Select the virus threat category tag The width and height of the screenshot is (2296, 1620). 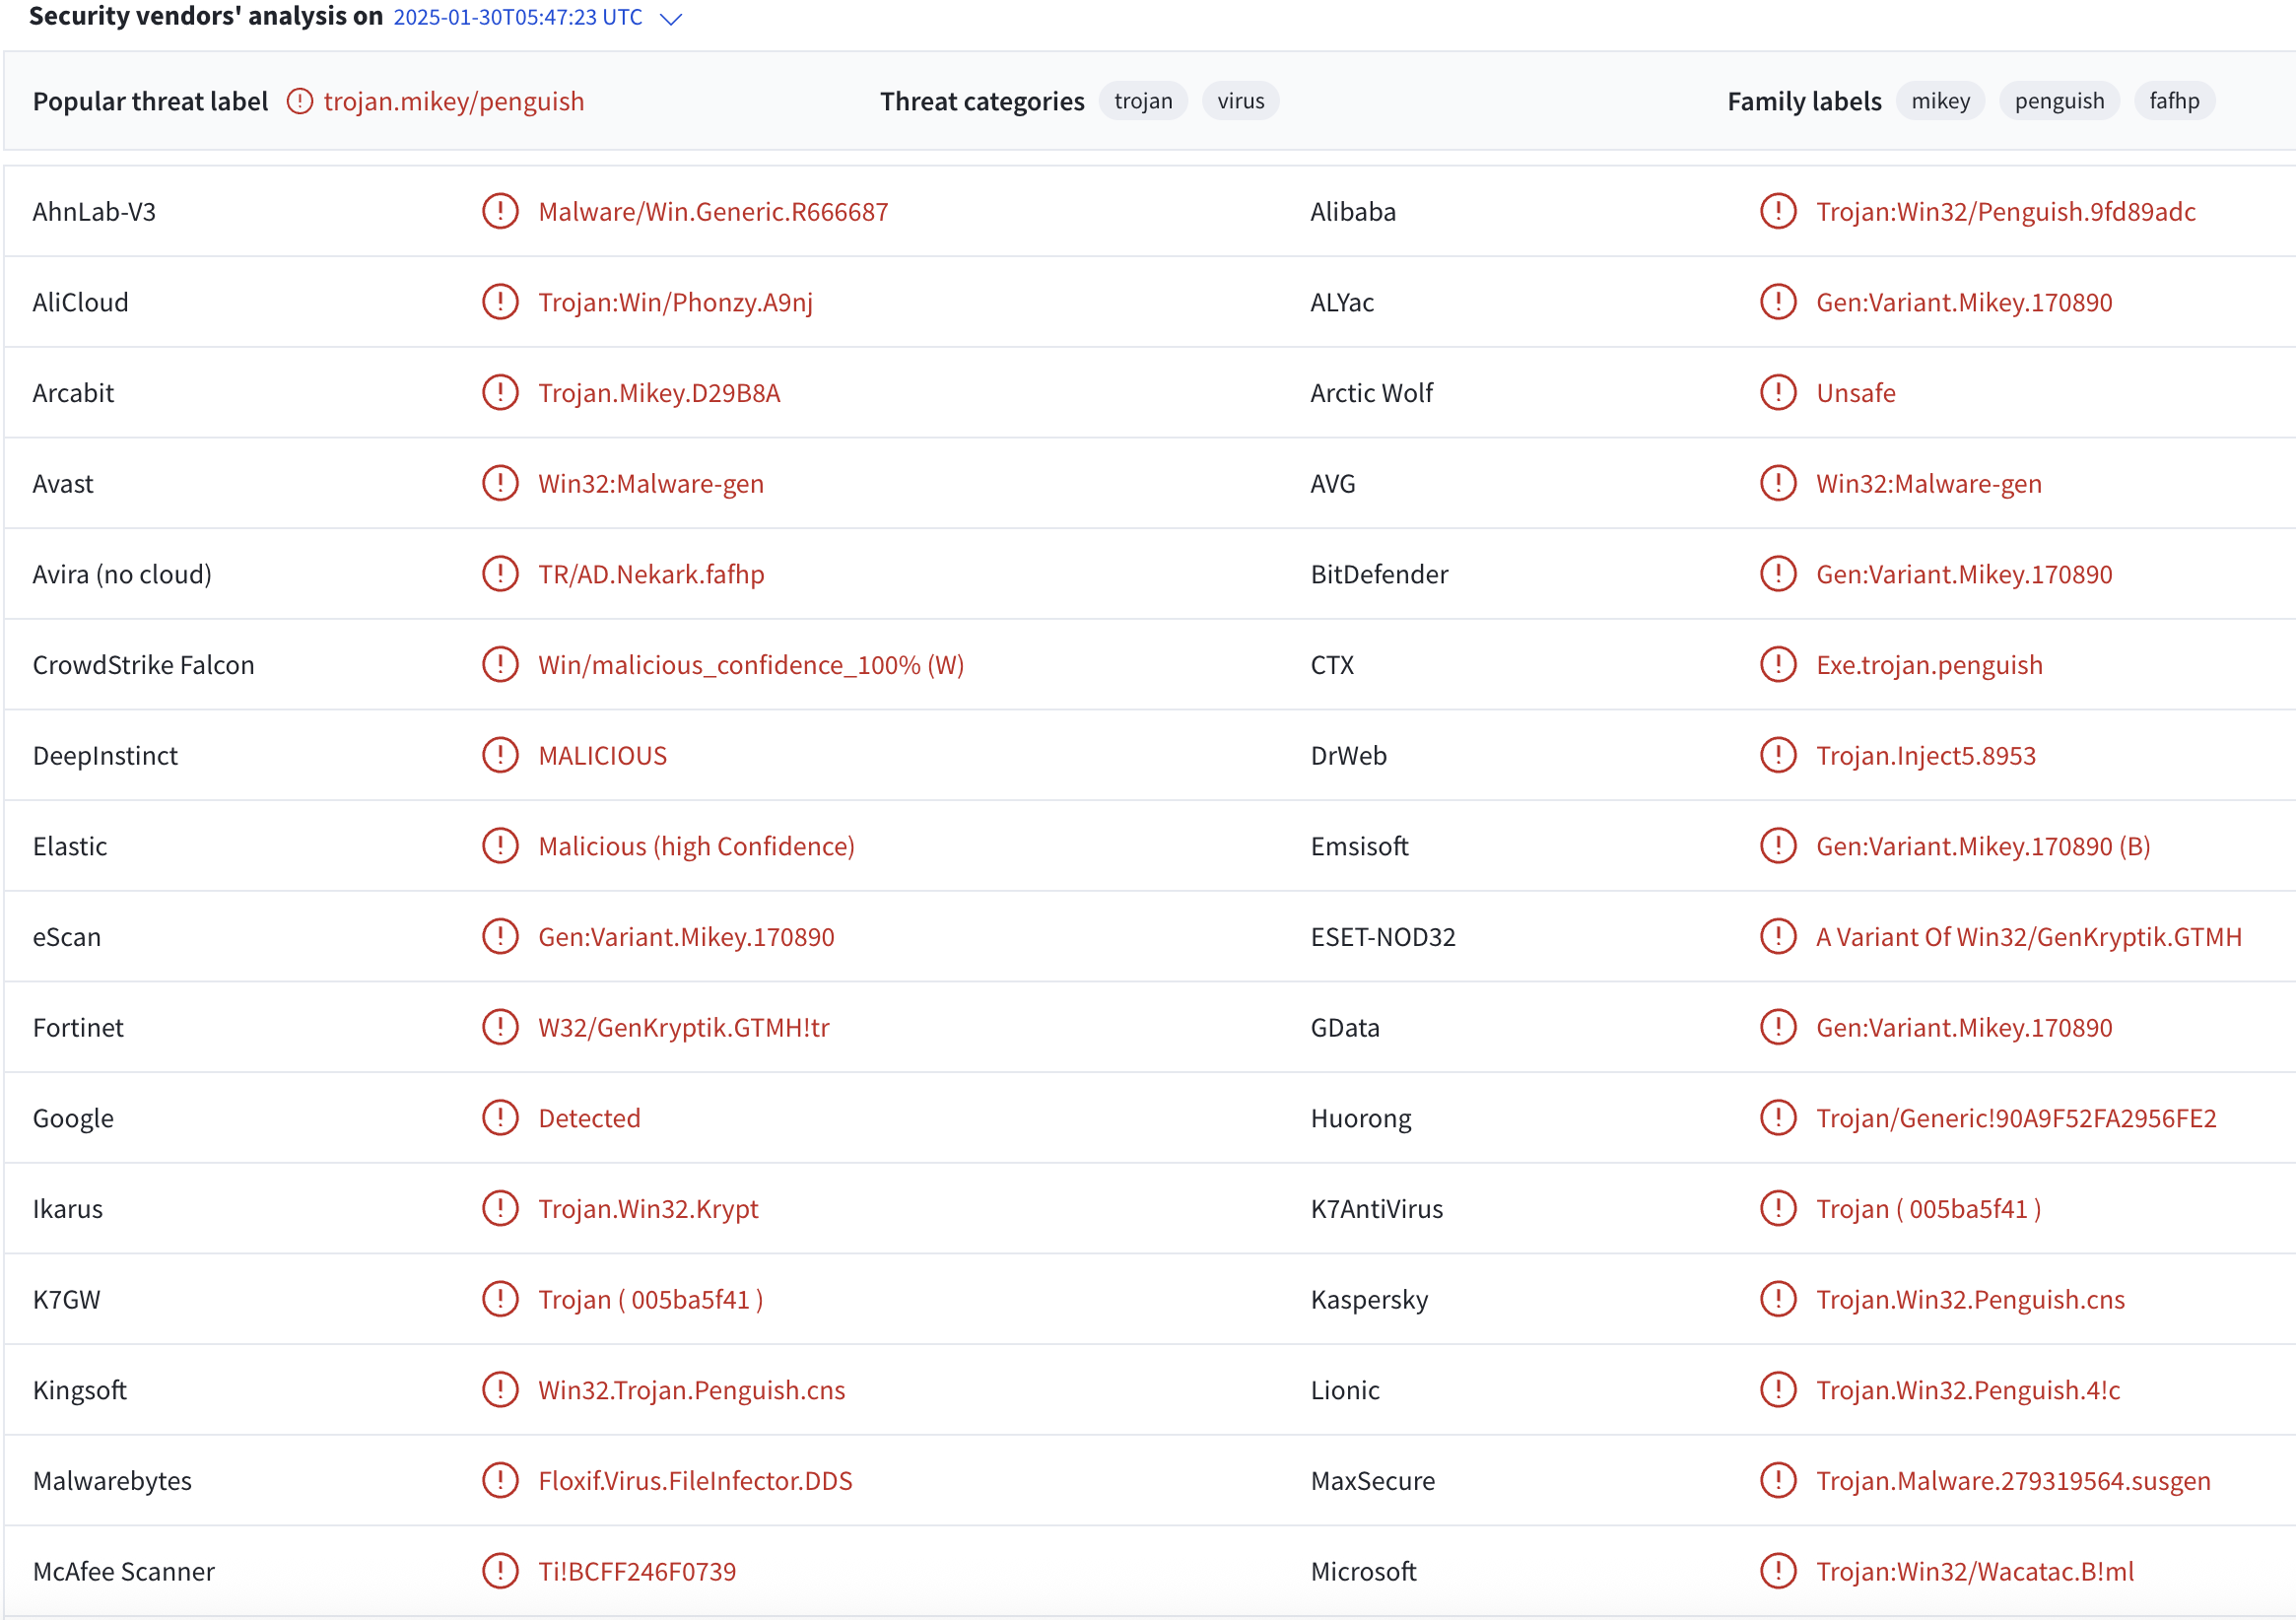click(x=1241, y=101)
